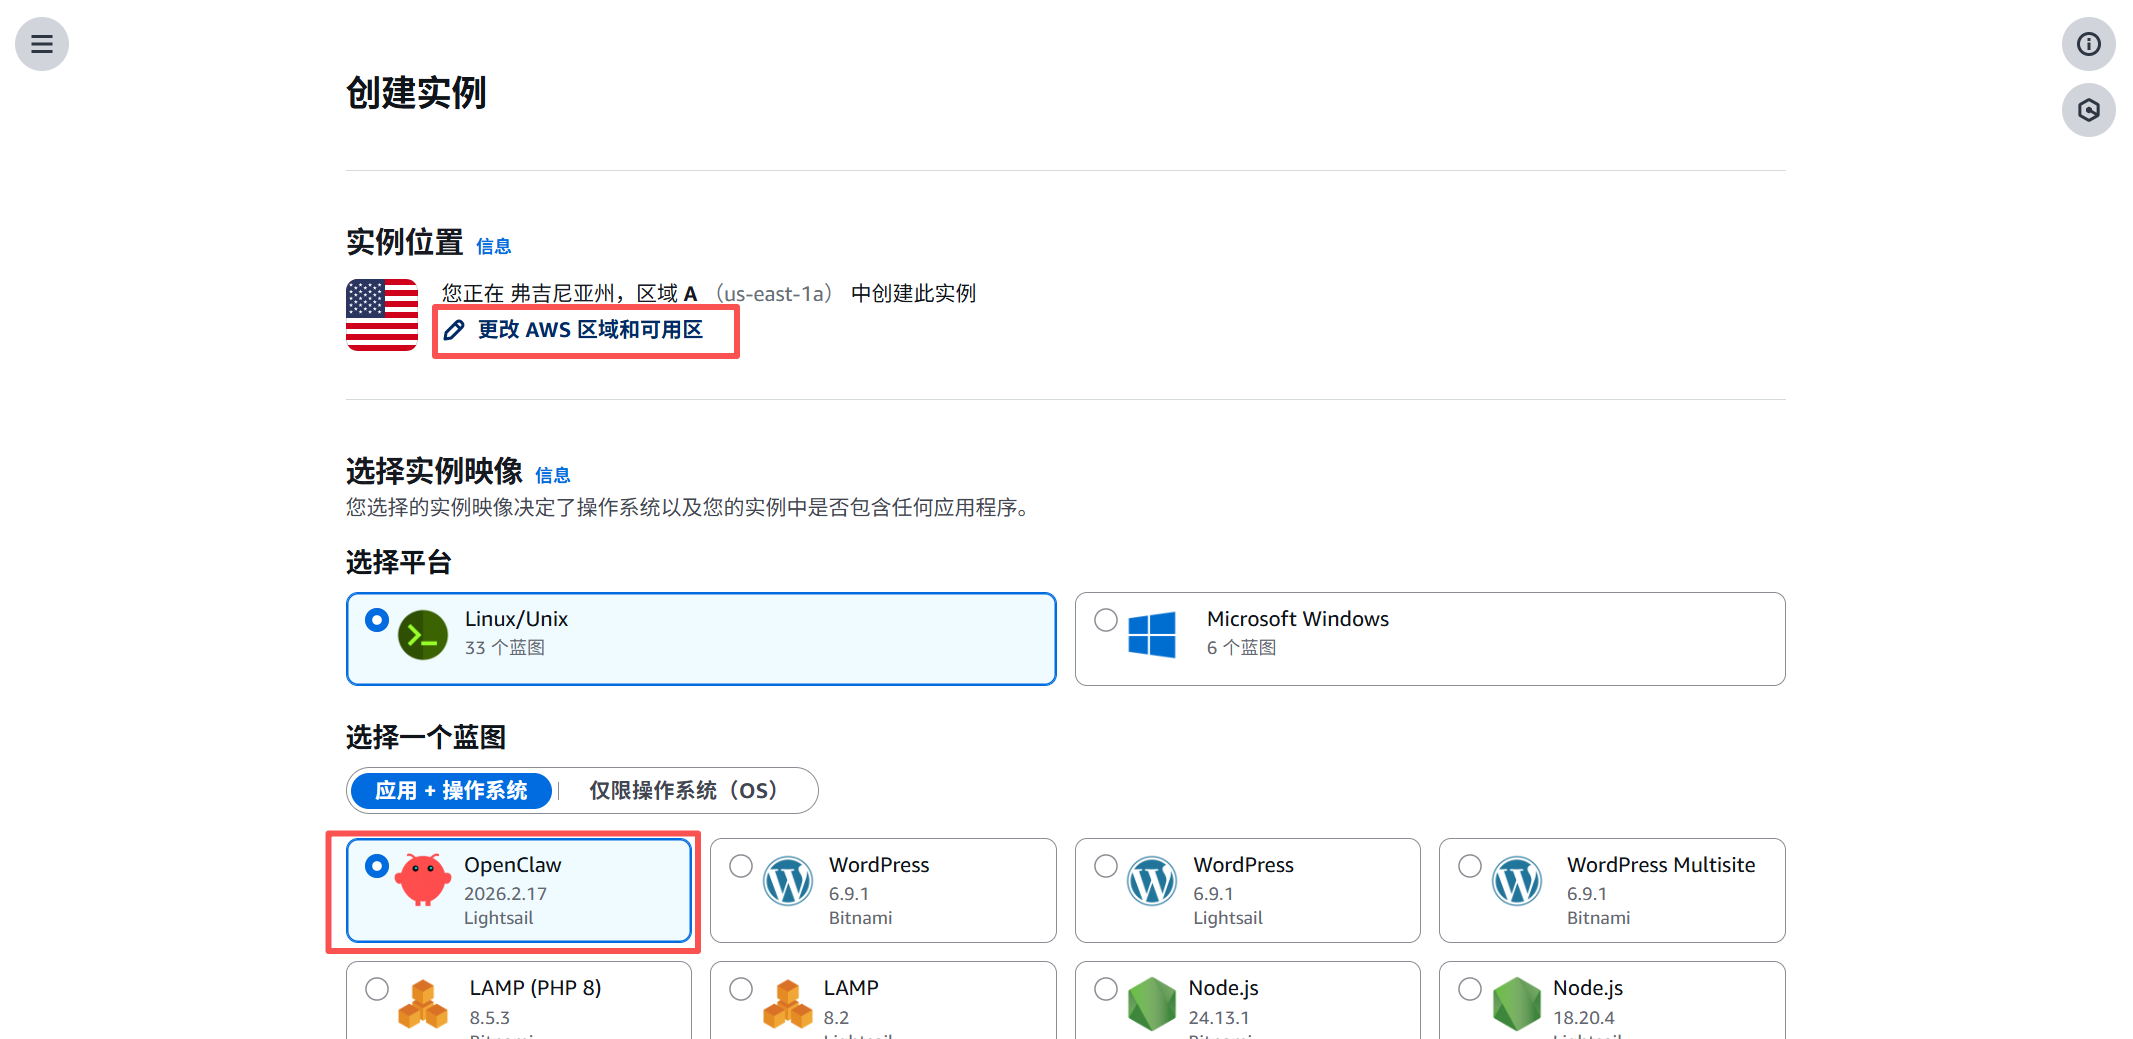
Task: Click the 创建实例 page heading
Action: tap(416, 93)
